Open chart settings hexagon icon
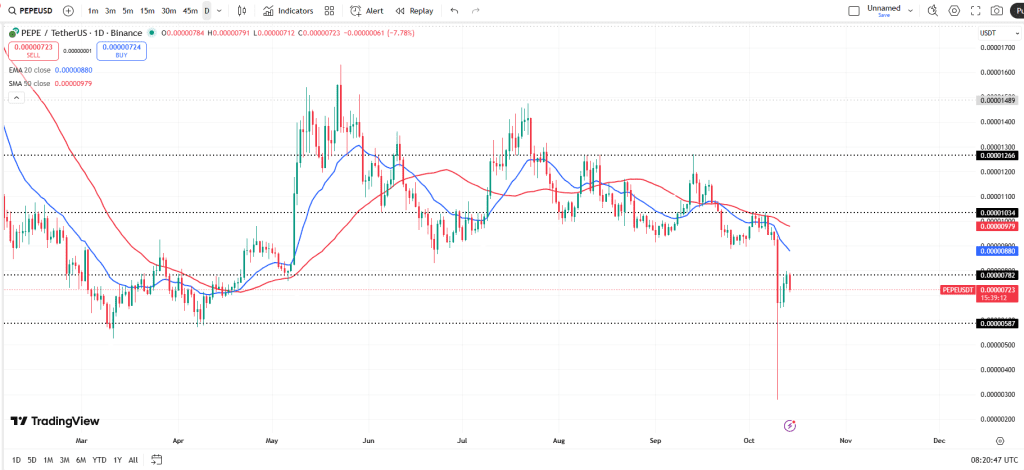 coord(953,11)
